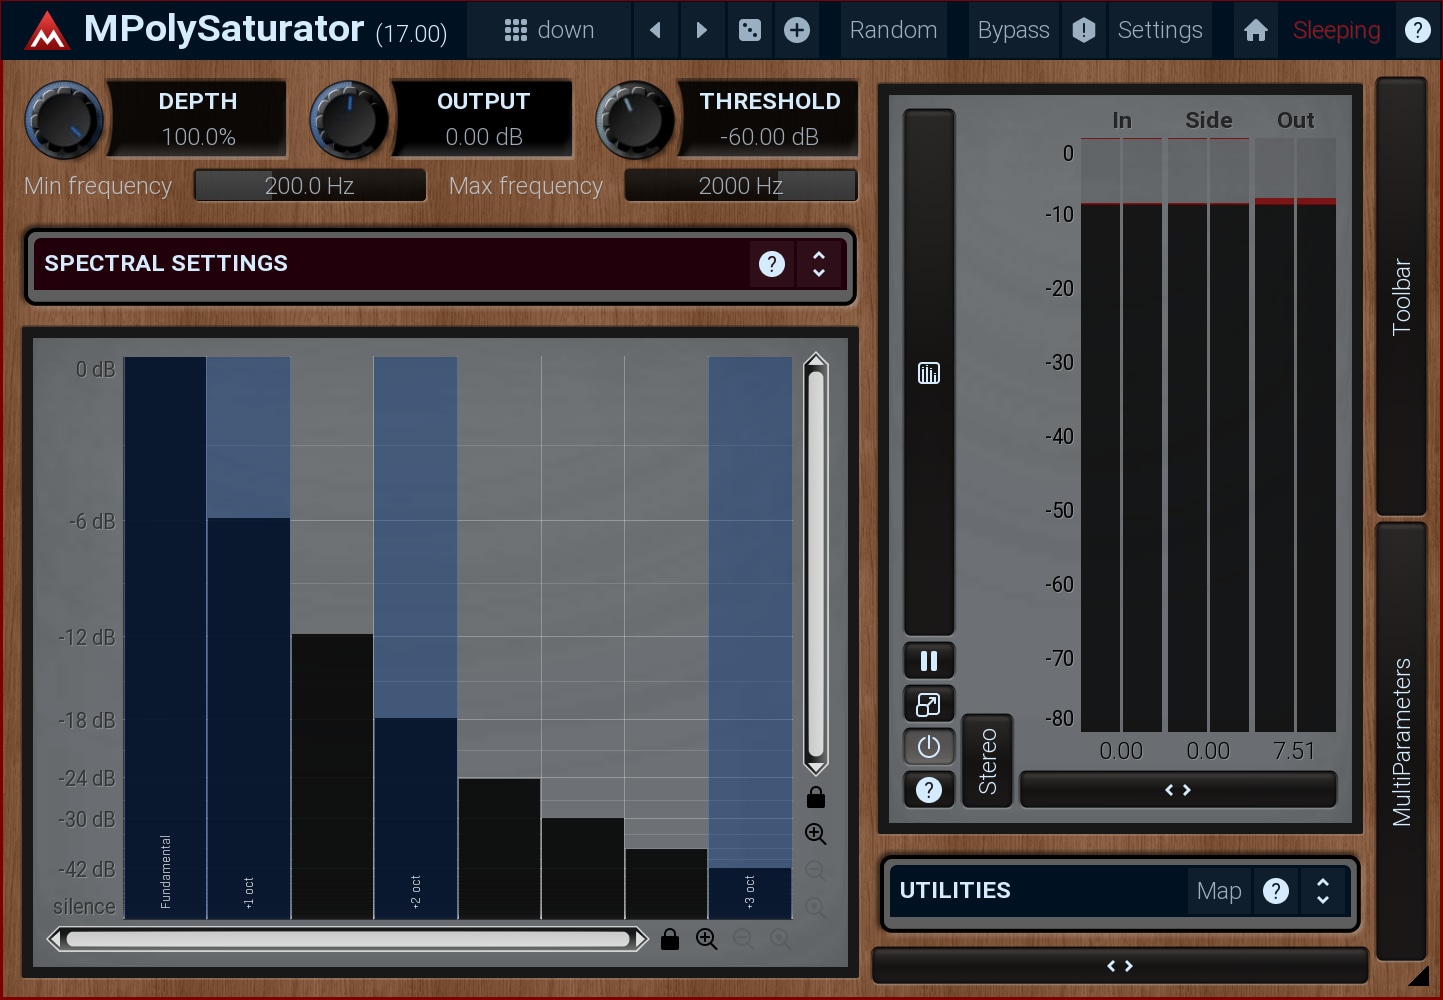This screenshot has height=1000, width=1443.
Task: Expand the Spectral Settings panel arrows
Action: [819, 264]
